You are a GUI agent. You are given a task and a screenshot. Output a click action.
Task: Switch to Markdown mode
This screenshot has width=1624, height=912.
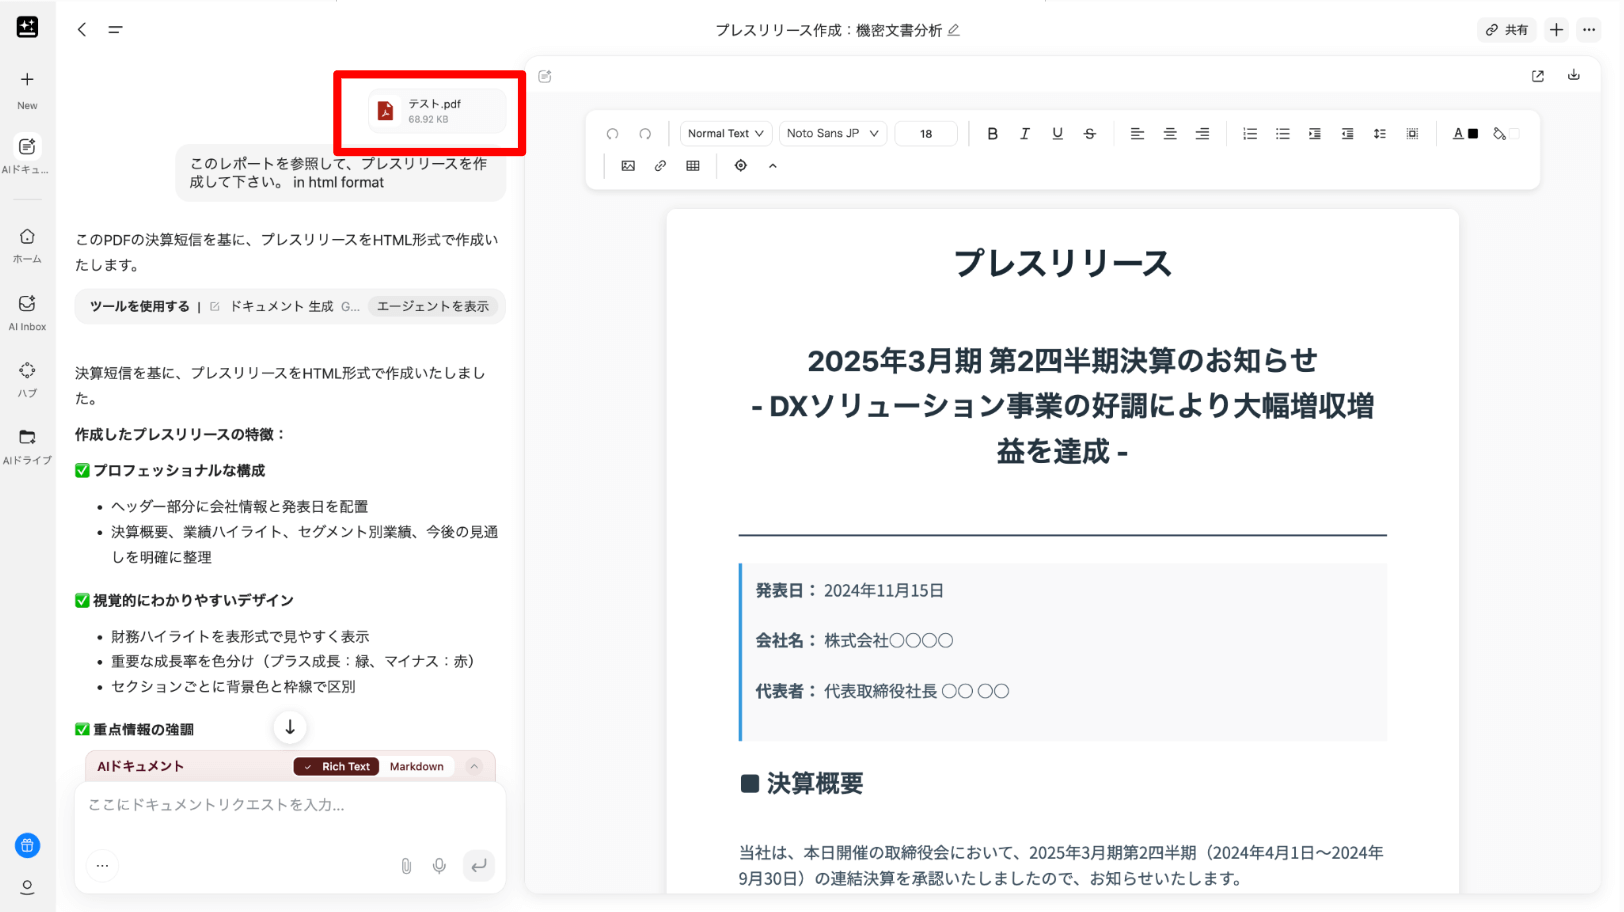pyautogui.click(x=416, y=767)
